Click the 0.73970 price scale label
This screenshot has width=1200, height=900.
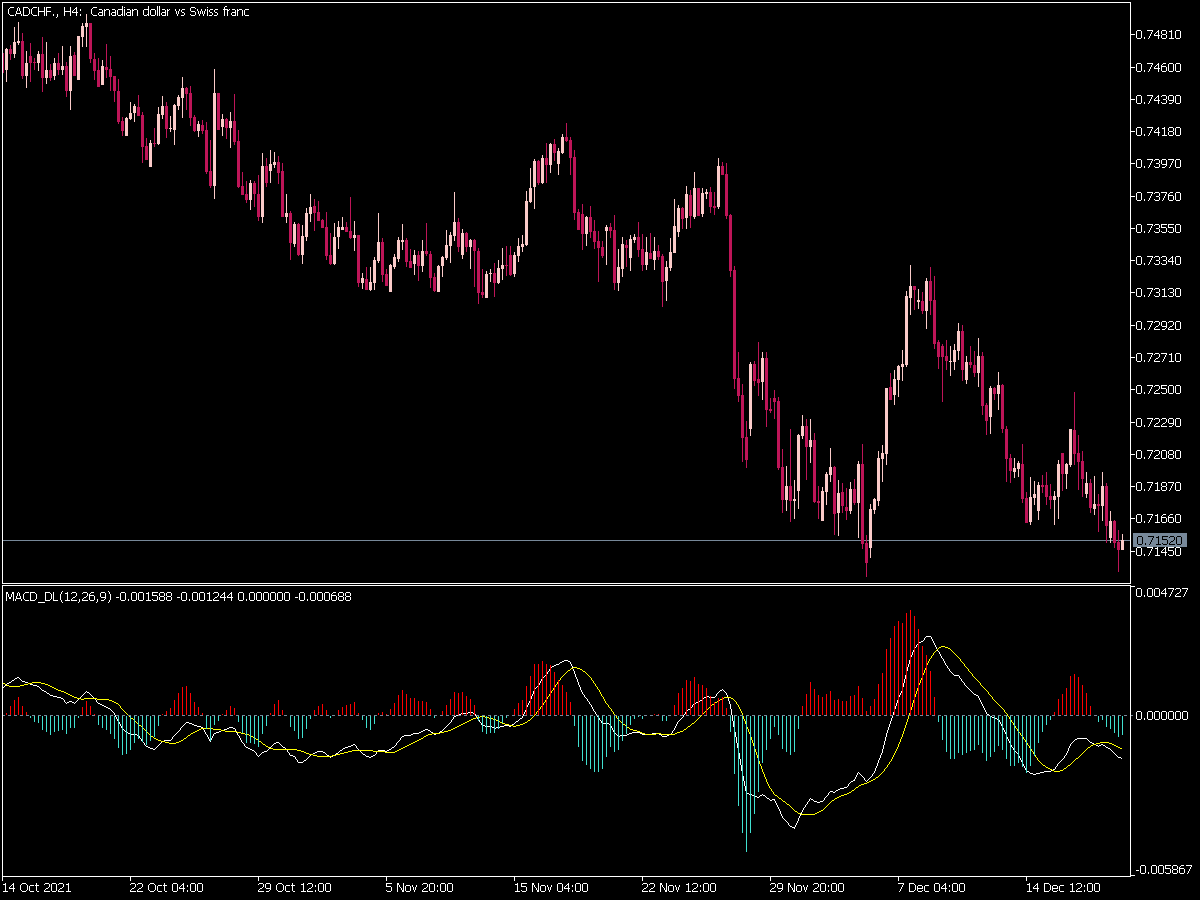1160,164
